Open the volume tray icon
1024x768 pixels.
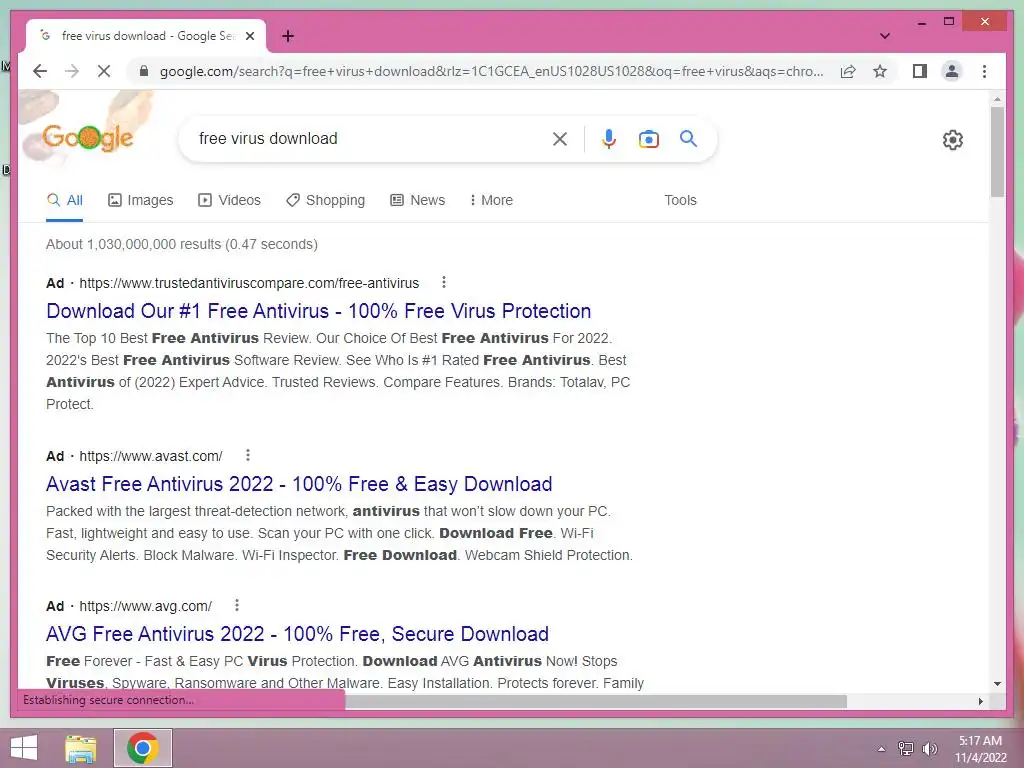click(x=929, y=748)
